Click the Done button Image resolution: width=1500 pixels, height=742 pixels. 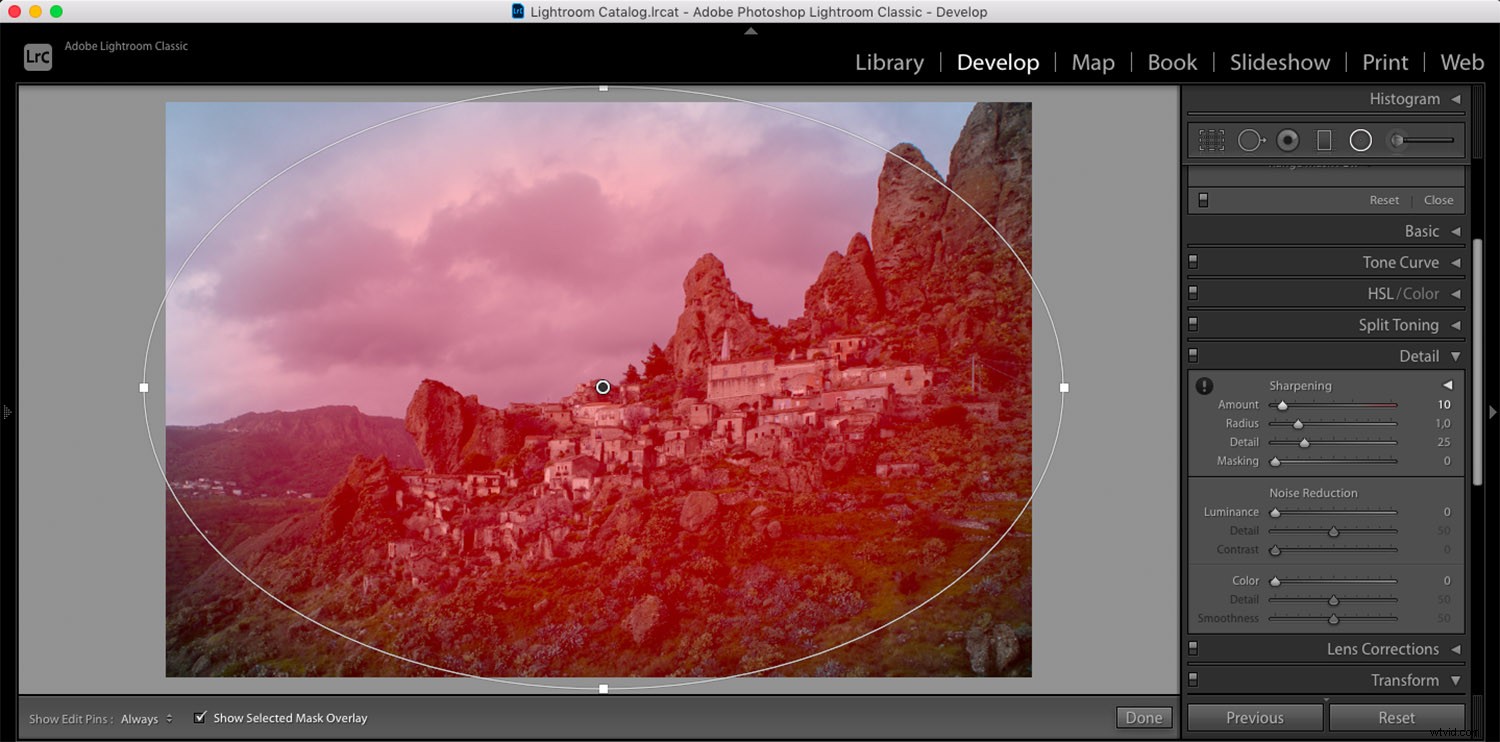pyautogui.click(x=1143, y=717)
